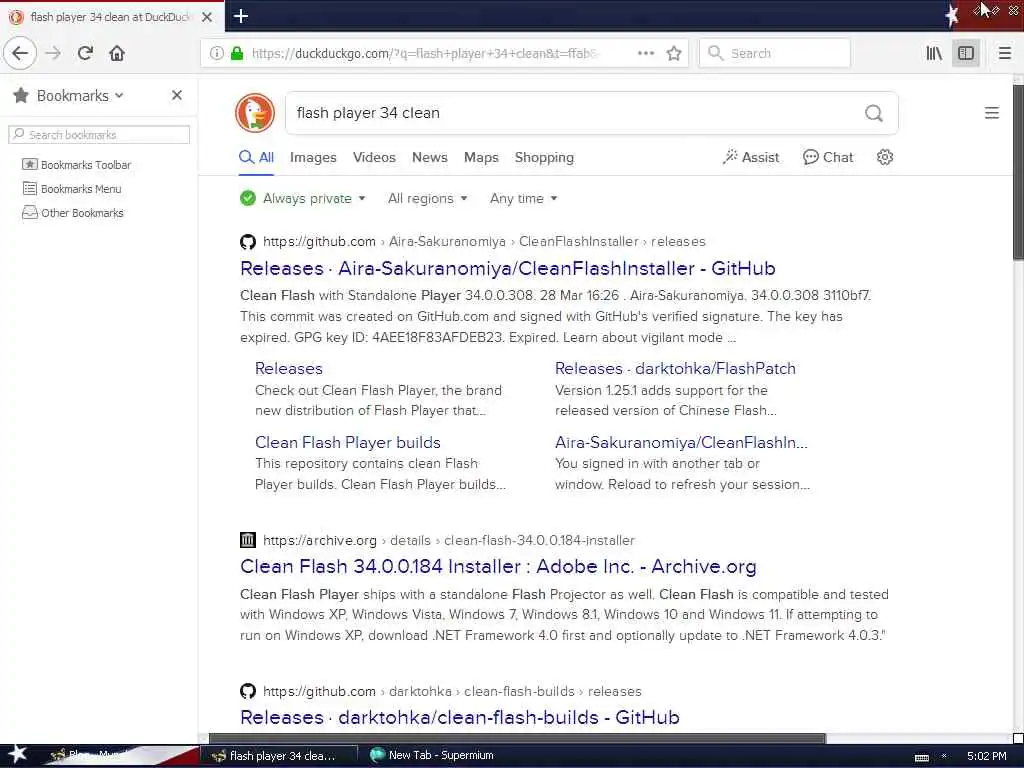Switch to Videos results tab
Viewport: 1024px width, 768px height.
pos(374,157)
